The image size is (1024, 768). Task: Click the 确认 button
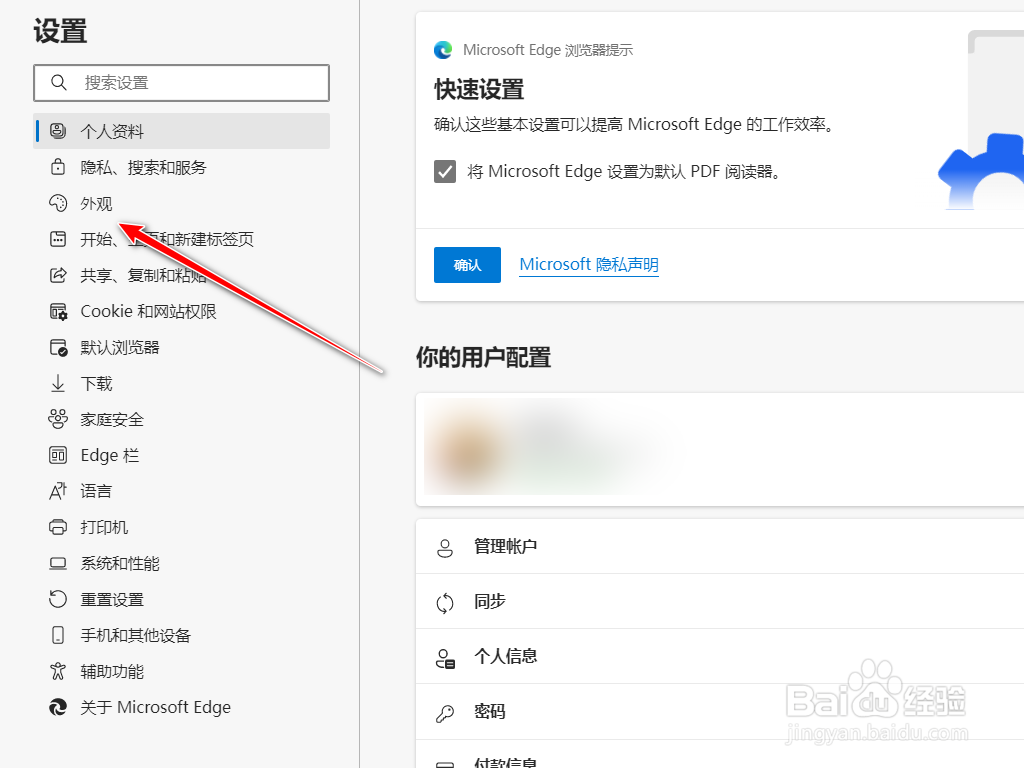click(467, 264)
